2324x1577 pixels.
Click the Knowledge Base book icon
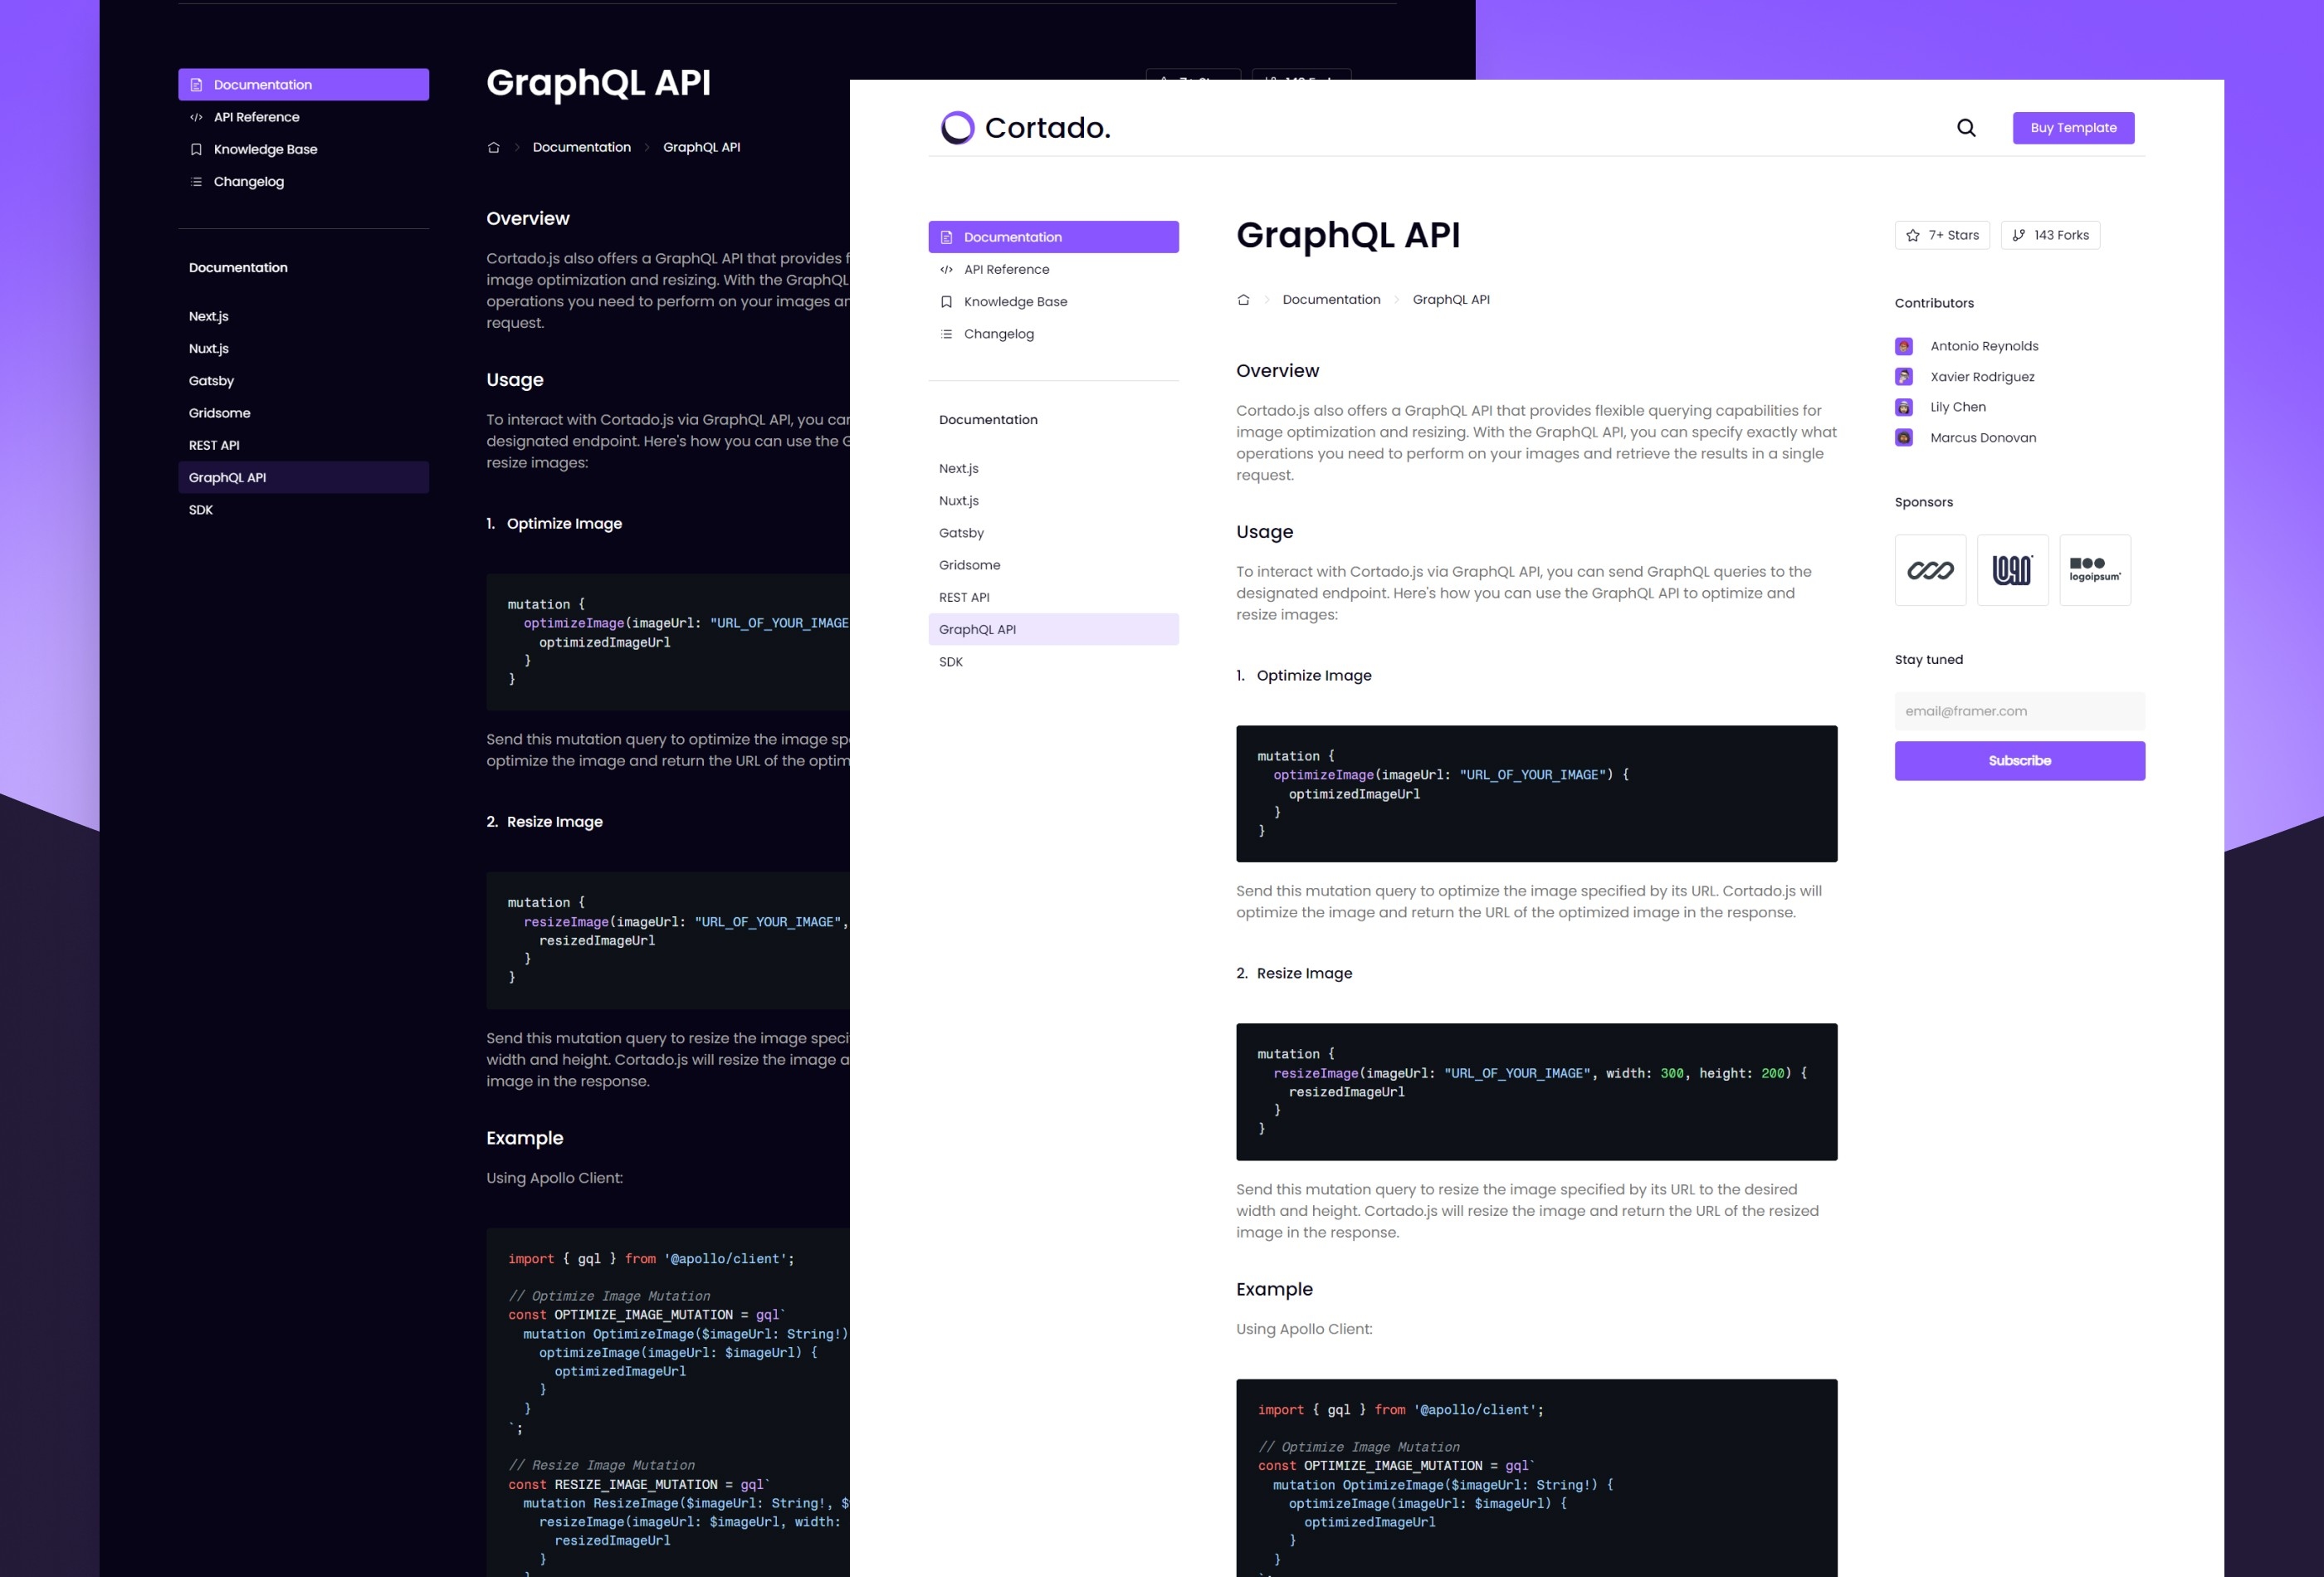coord(195,149)
